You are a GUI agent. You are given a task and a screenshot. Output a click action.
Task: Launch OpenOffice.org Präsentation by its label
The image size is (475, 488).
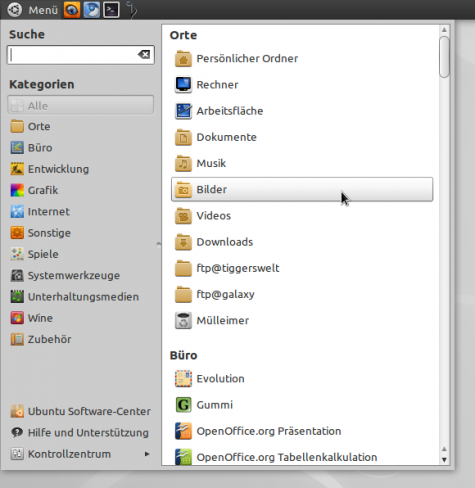tap(269, 431)
